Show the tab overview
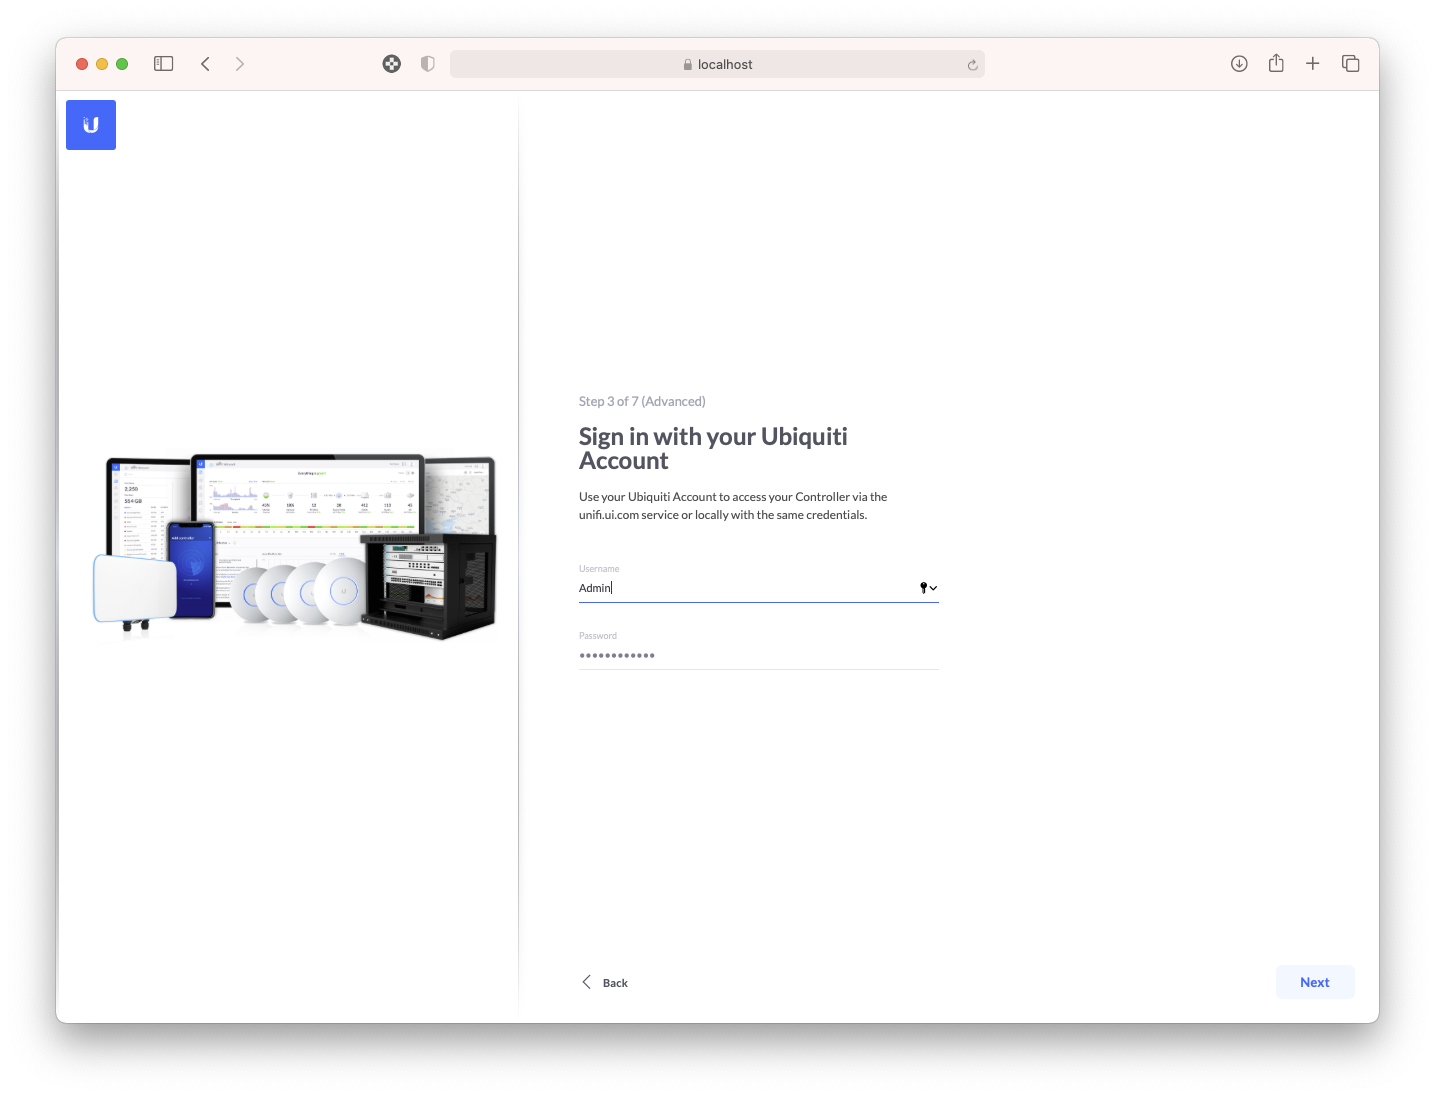The image size is (1435, 1097). [x=1350, y=64]
